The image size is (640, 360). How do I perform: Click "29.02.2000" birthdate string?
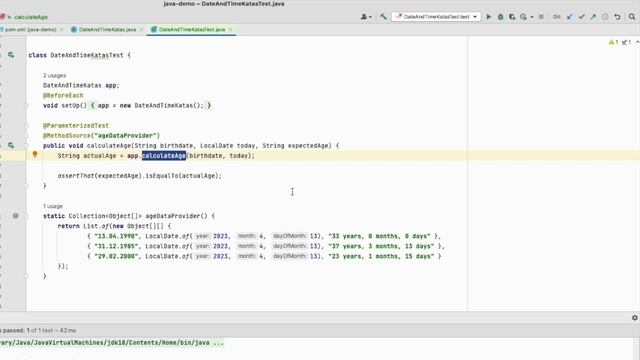(x=116, y=256)
